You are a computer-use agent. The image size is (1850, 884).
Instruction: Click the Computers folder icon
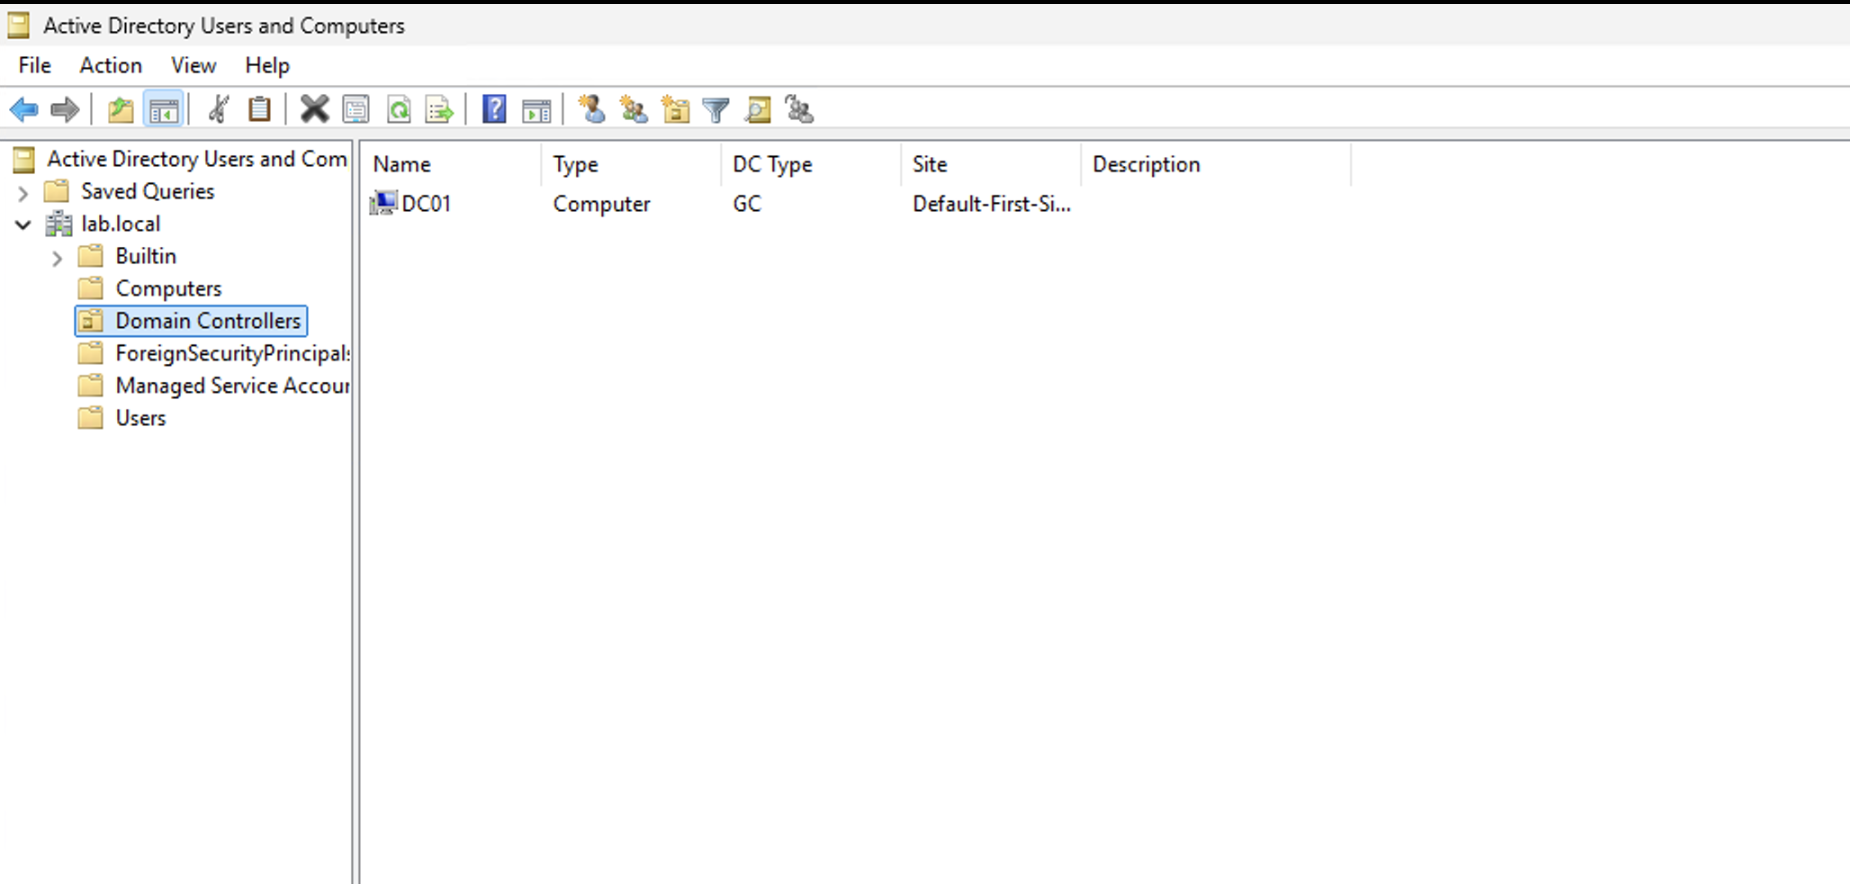[x=91, y=288]
